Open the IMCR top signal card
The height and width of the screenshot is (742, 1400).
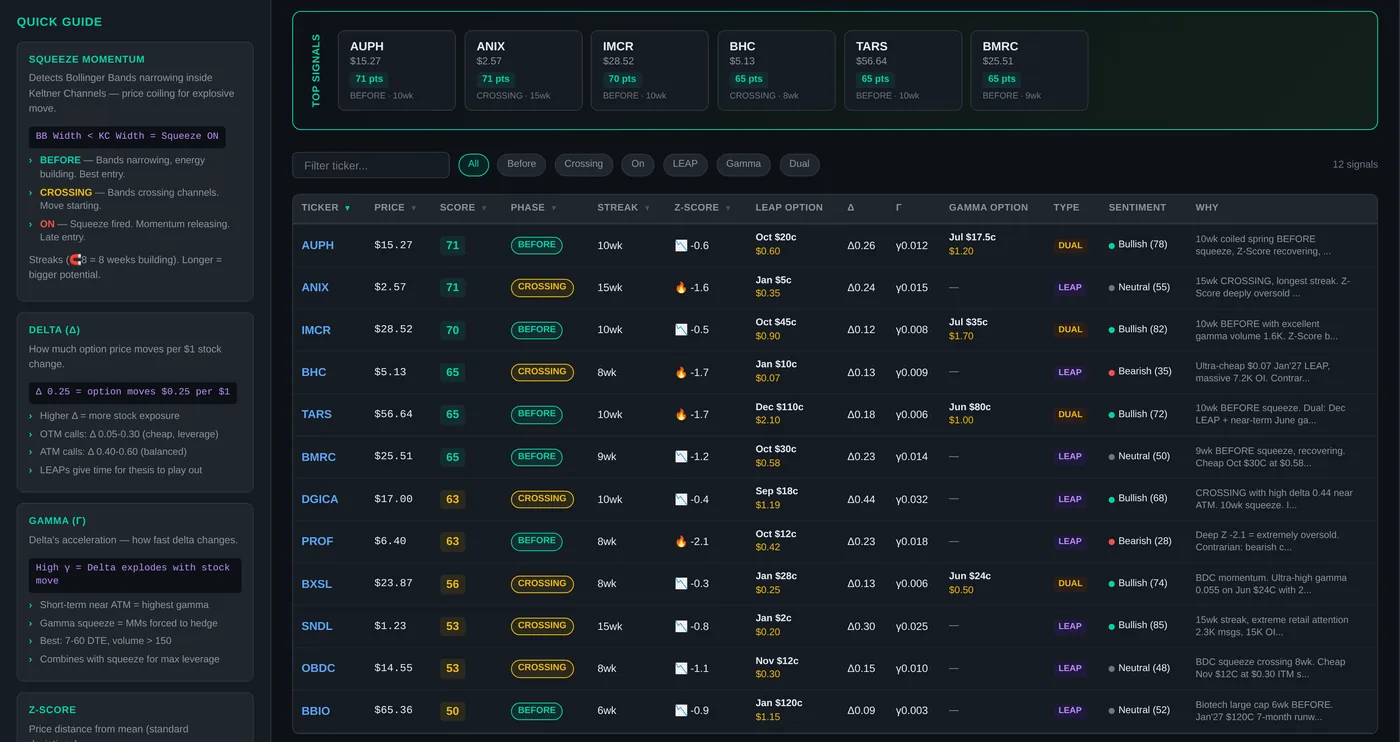[x=650, y=70]
